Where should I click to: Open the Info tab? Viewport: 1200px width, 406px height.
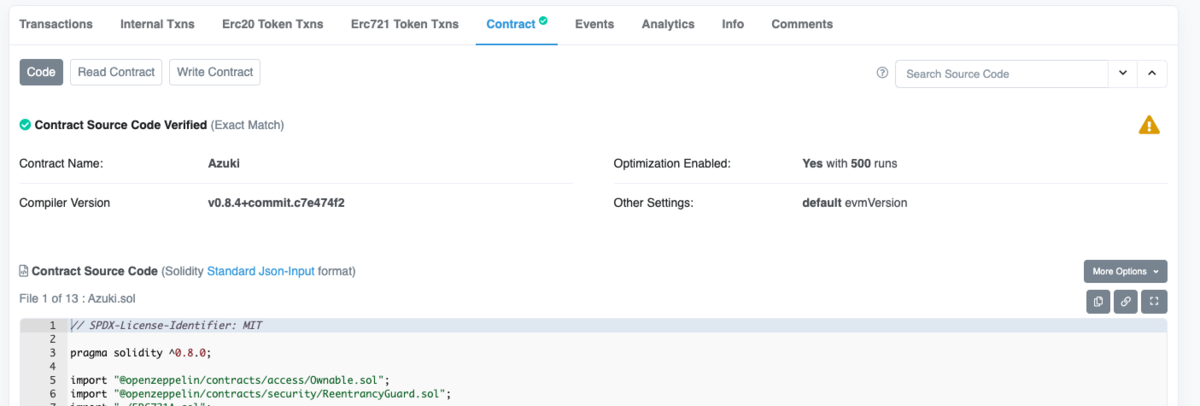tap(733, 24)
